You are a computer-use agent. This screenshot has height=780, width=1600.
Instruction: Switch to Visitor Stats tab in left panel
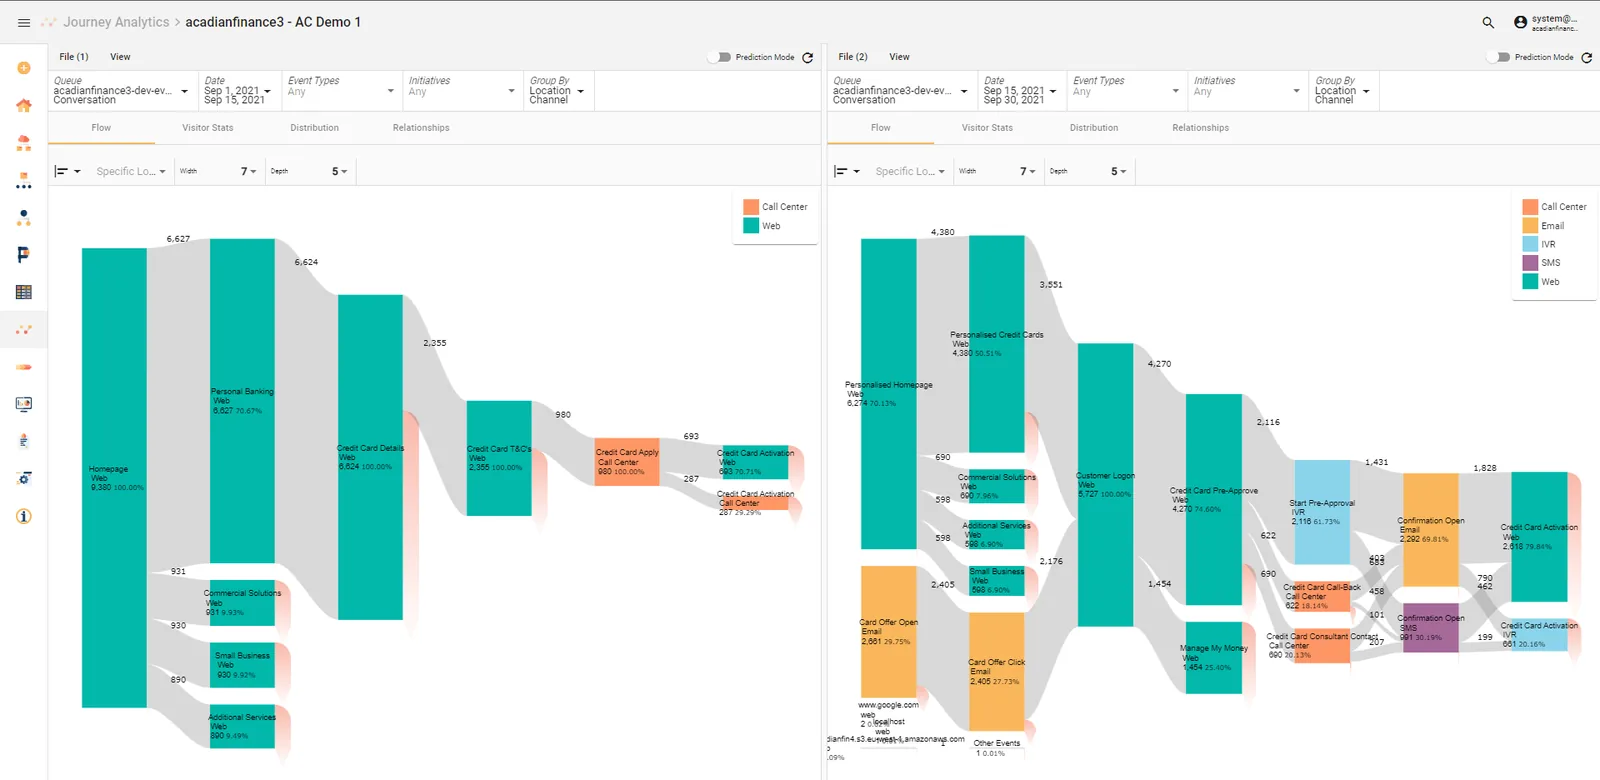[x=208, y=128]
